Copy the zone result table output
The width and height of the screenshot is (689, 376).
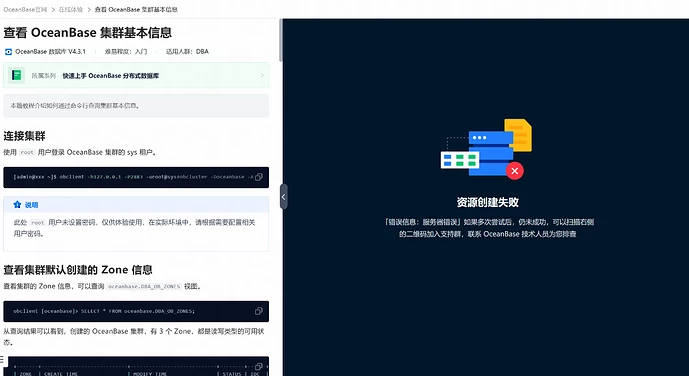[259, 366]
